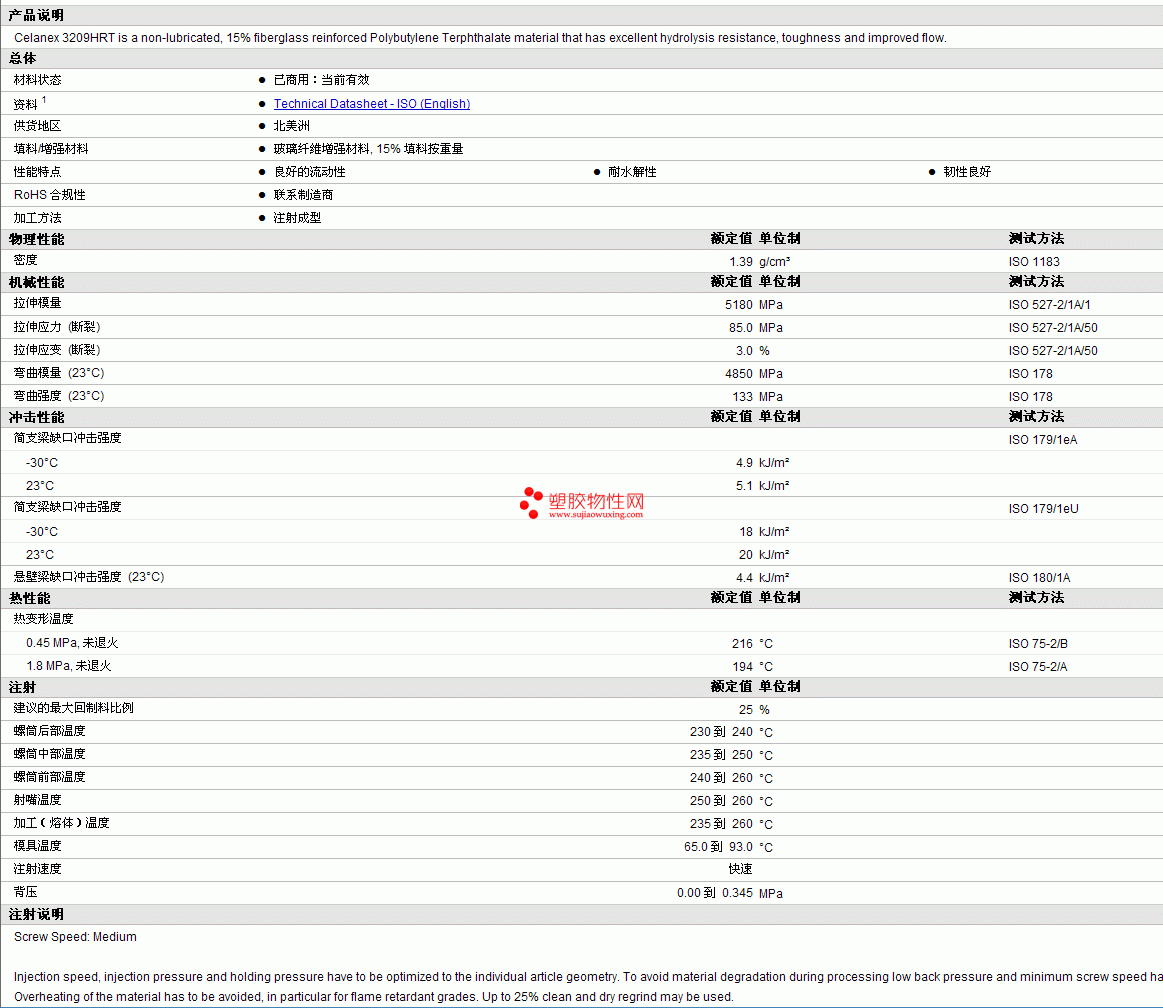Select the 冲击性能 section header

pos(36,418)
